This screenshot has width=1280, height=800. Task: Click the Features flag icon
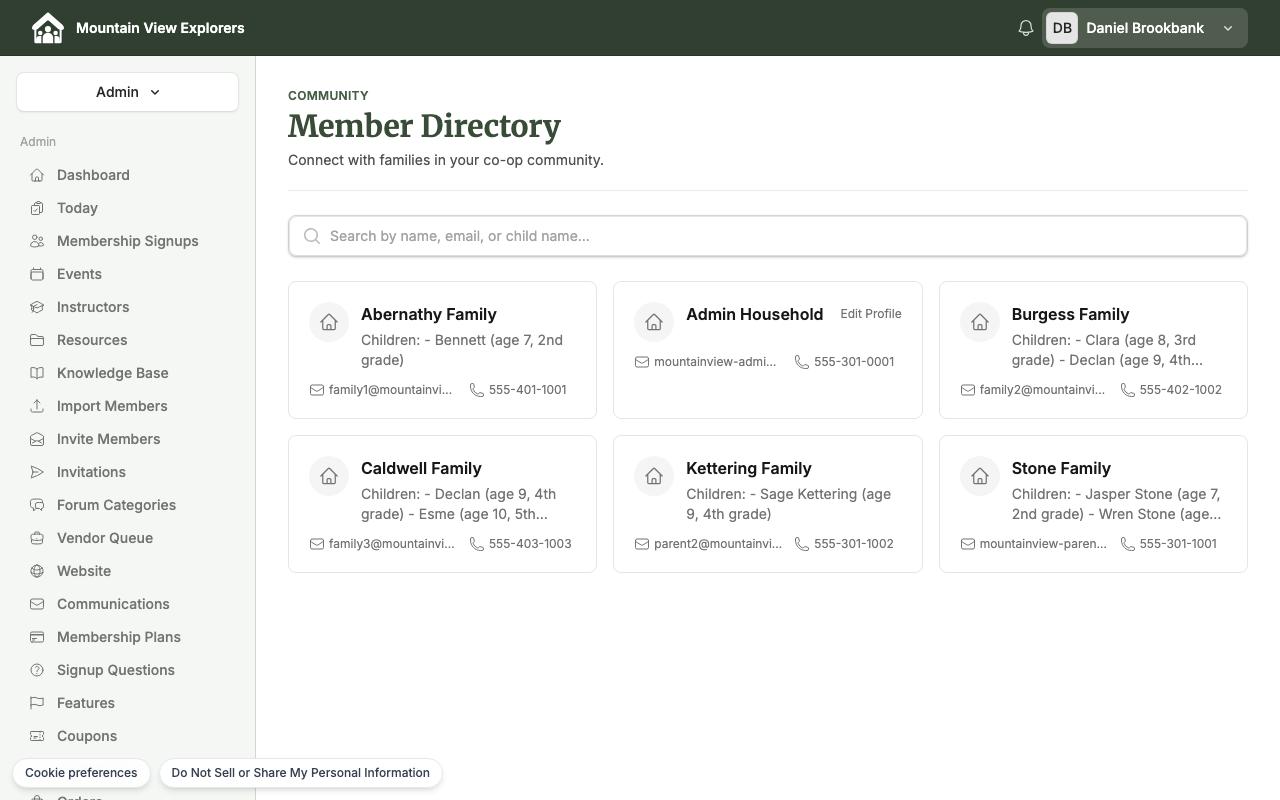point(37,703)
